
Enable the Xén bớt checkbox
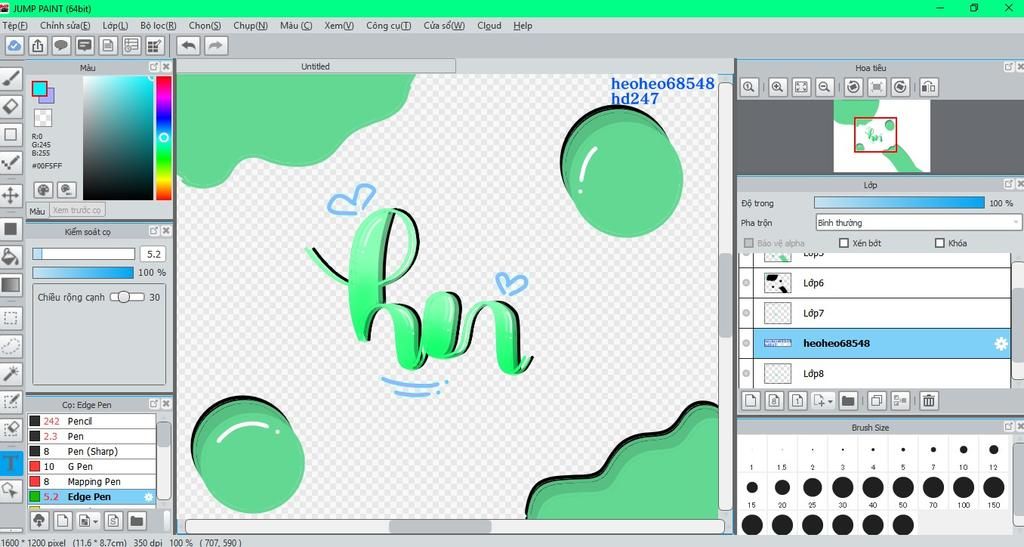click(844, 243)
